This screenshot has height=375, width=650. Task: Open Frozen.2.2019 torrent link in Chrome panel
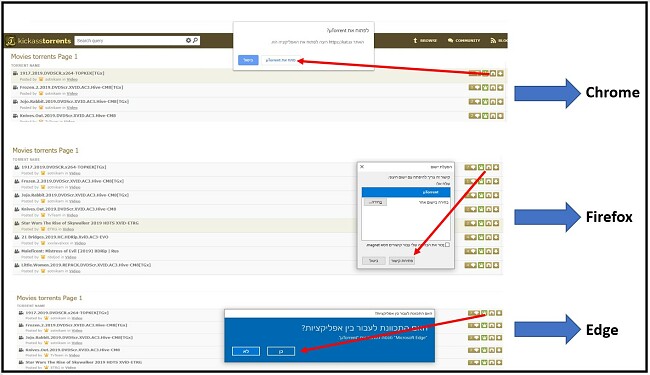pyautogui.click(x=71, y=87)
